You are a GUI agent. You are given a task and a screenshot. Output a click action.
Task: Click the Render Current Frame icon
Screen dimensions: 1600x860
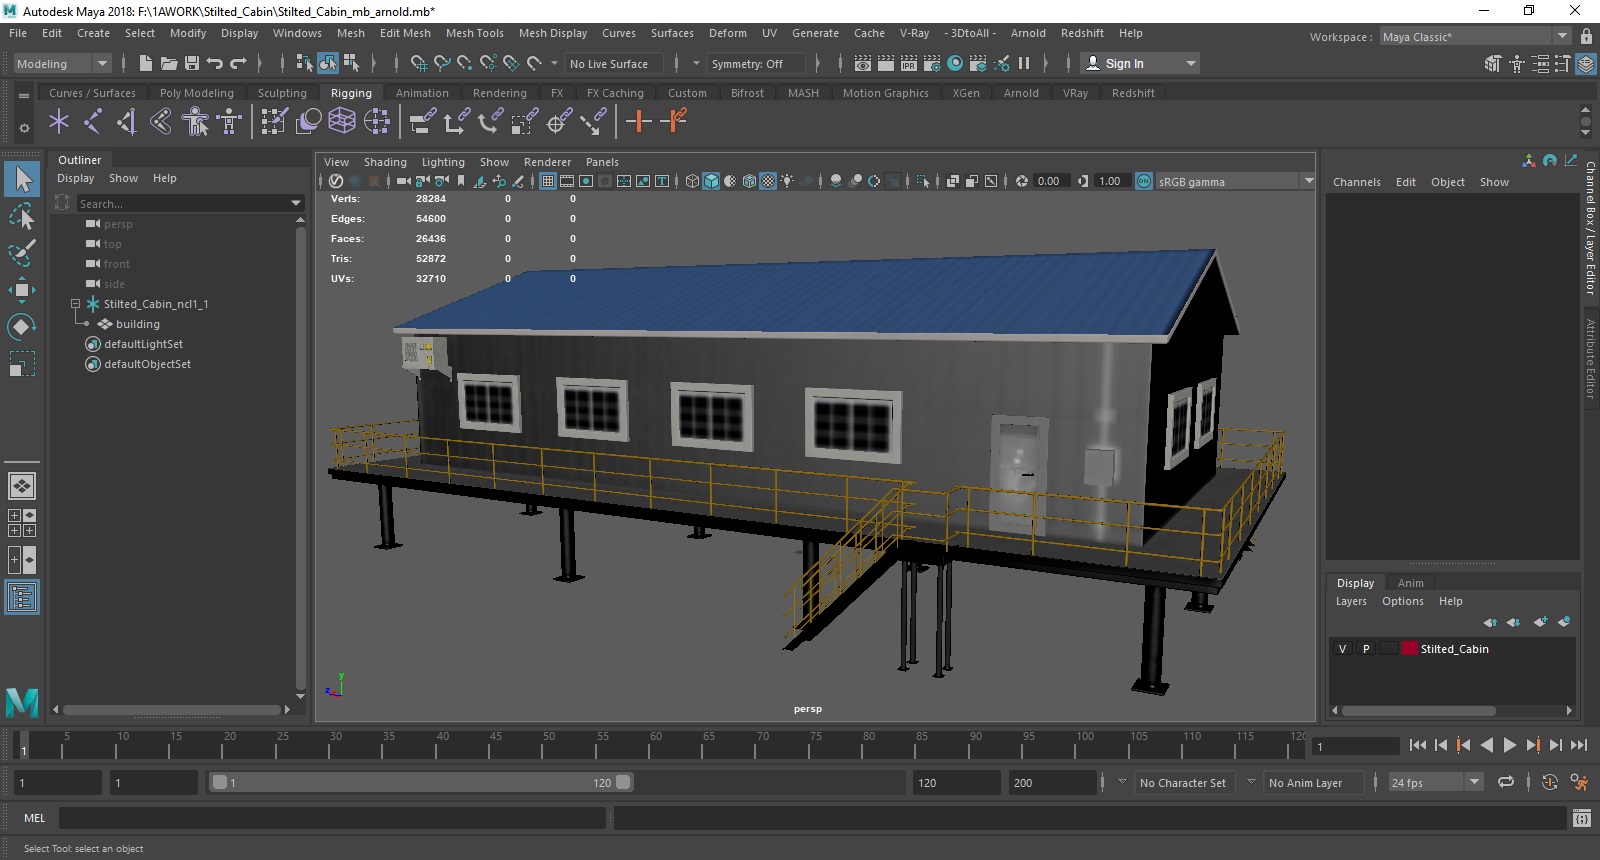(x=886, y=63)
